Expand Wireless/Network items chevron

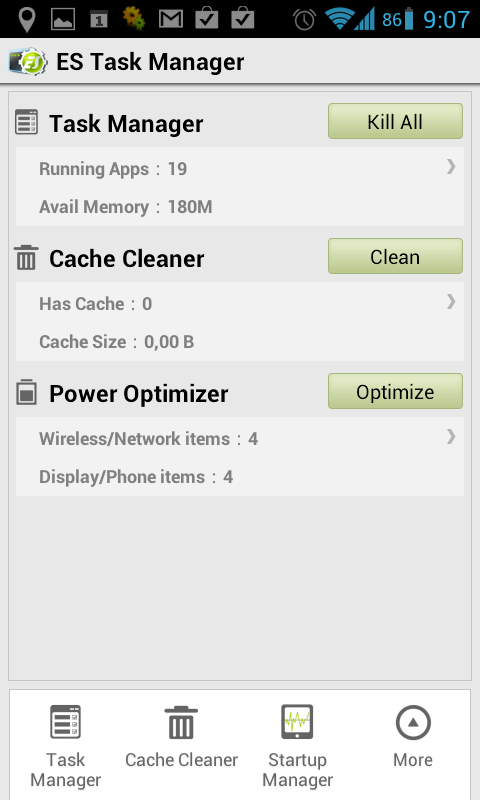click(450, 437)
